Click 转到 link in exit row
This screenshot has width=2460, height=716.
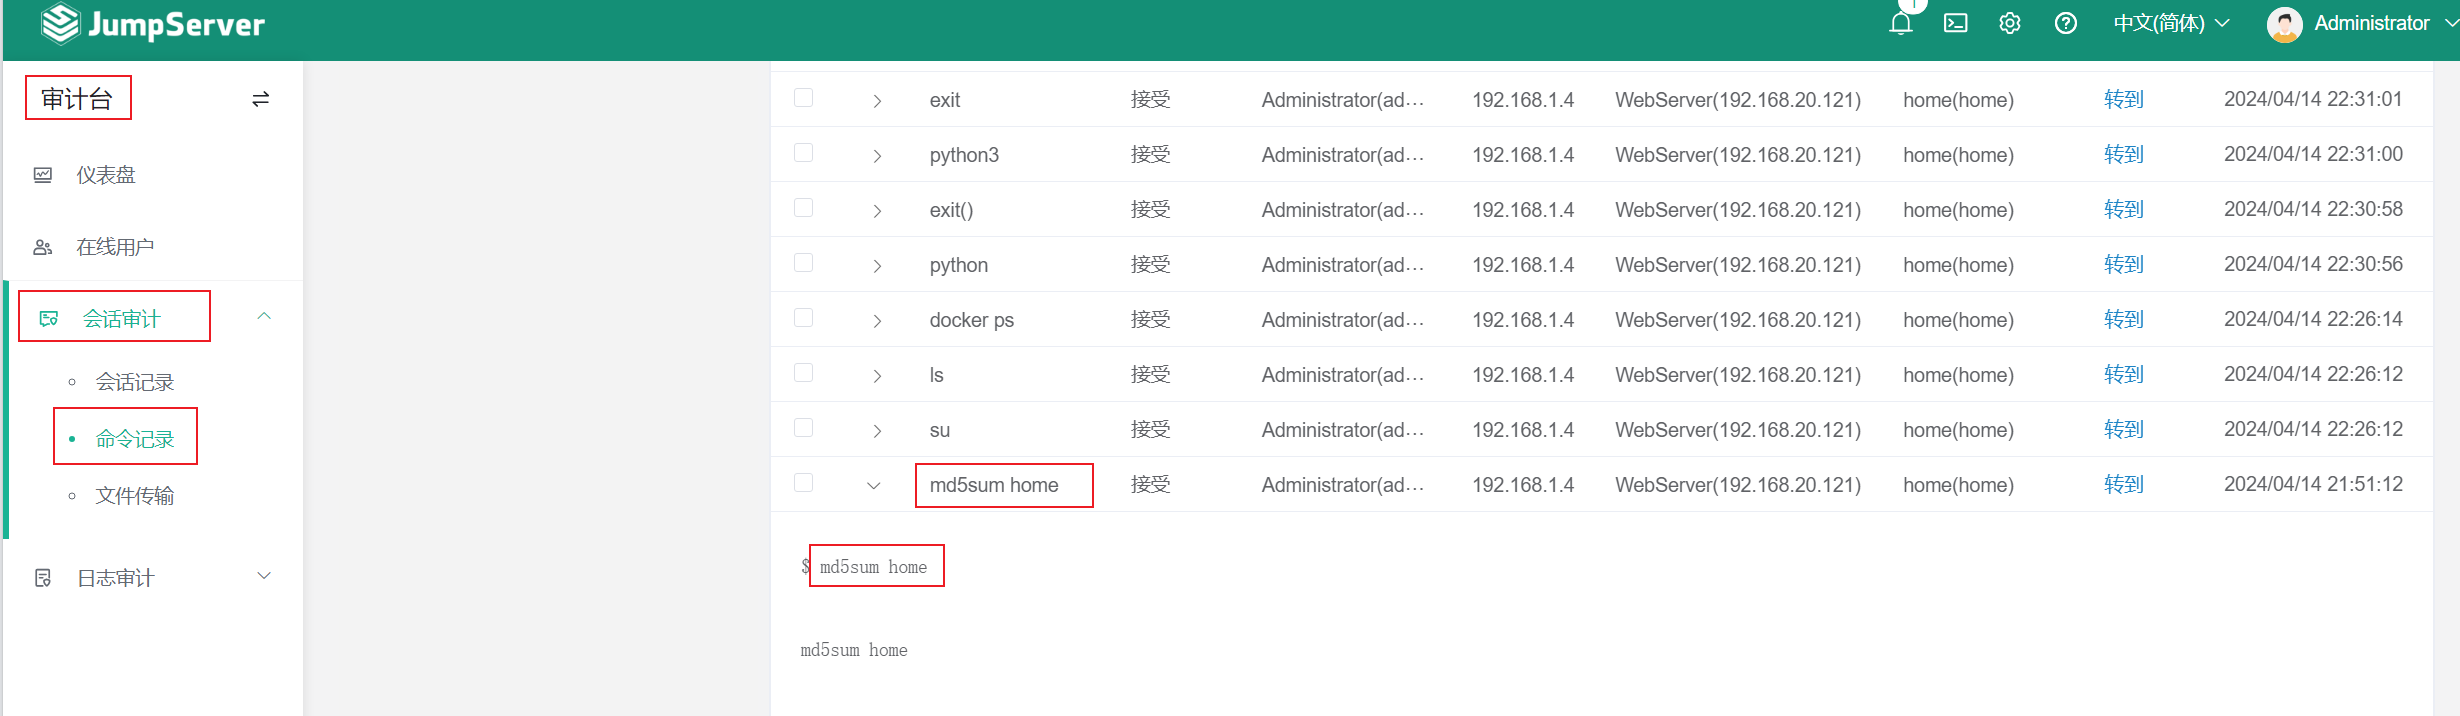(2124, 100)
